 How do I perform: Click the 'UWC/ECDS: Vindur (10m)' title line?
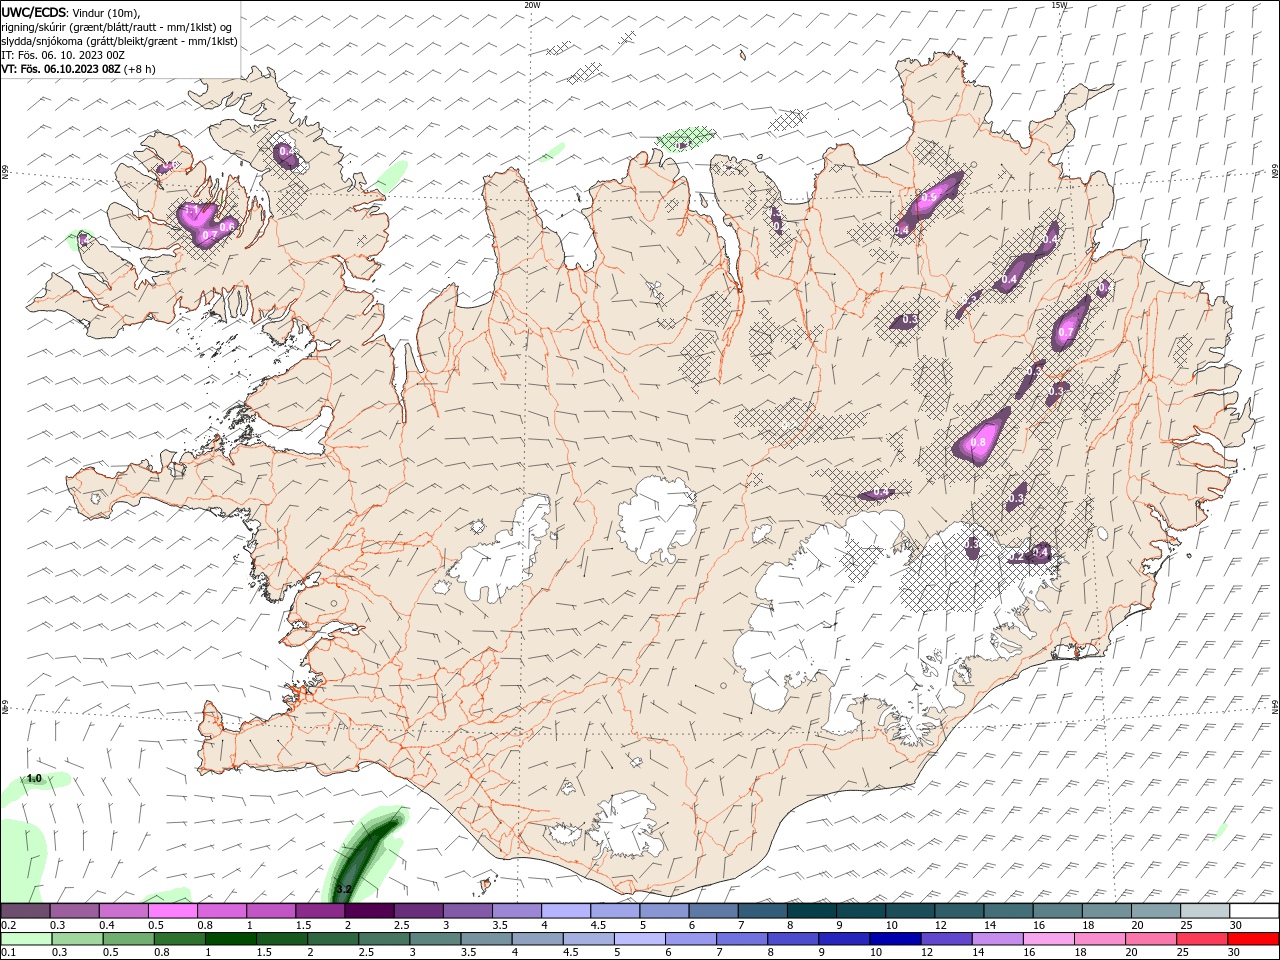click(71, 12)
